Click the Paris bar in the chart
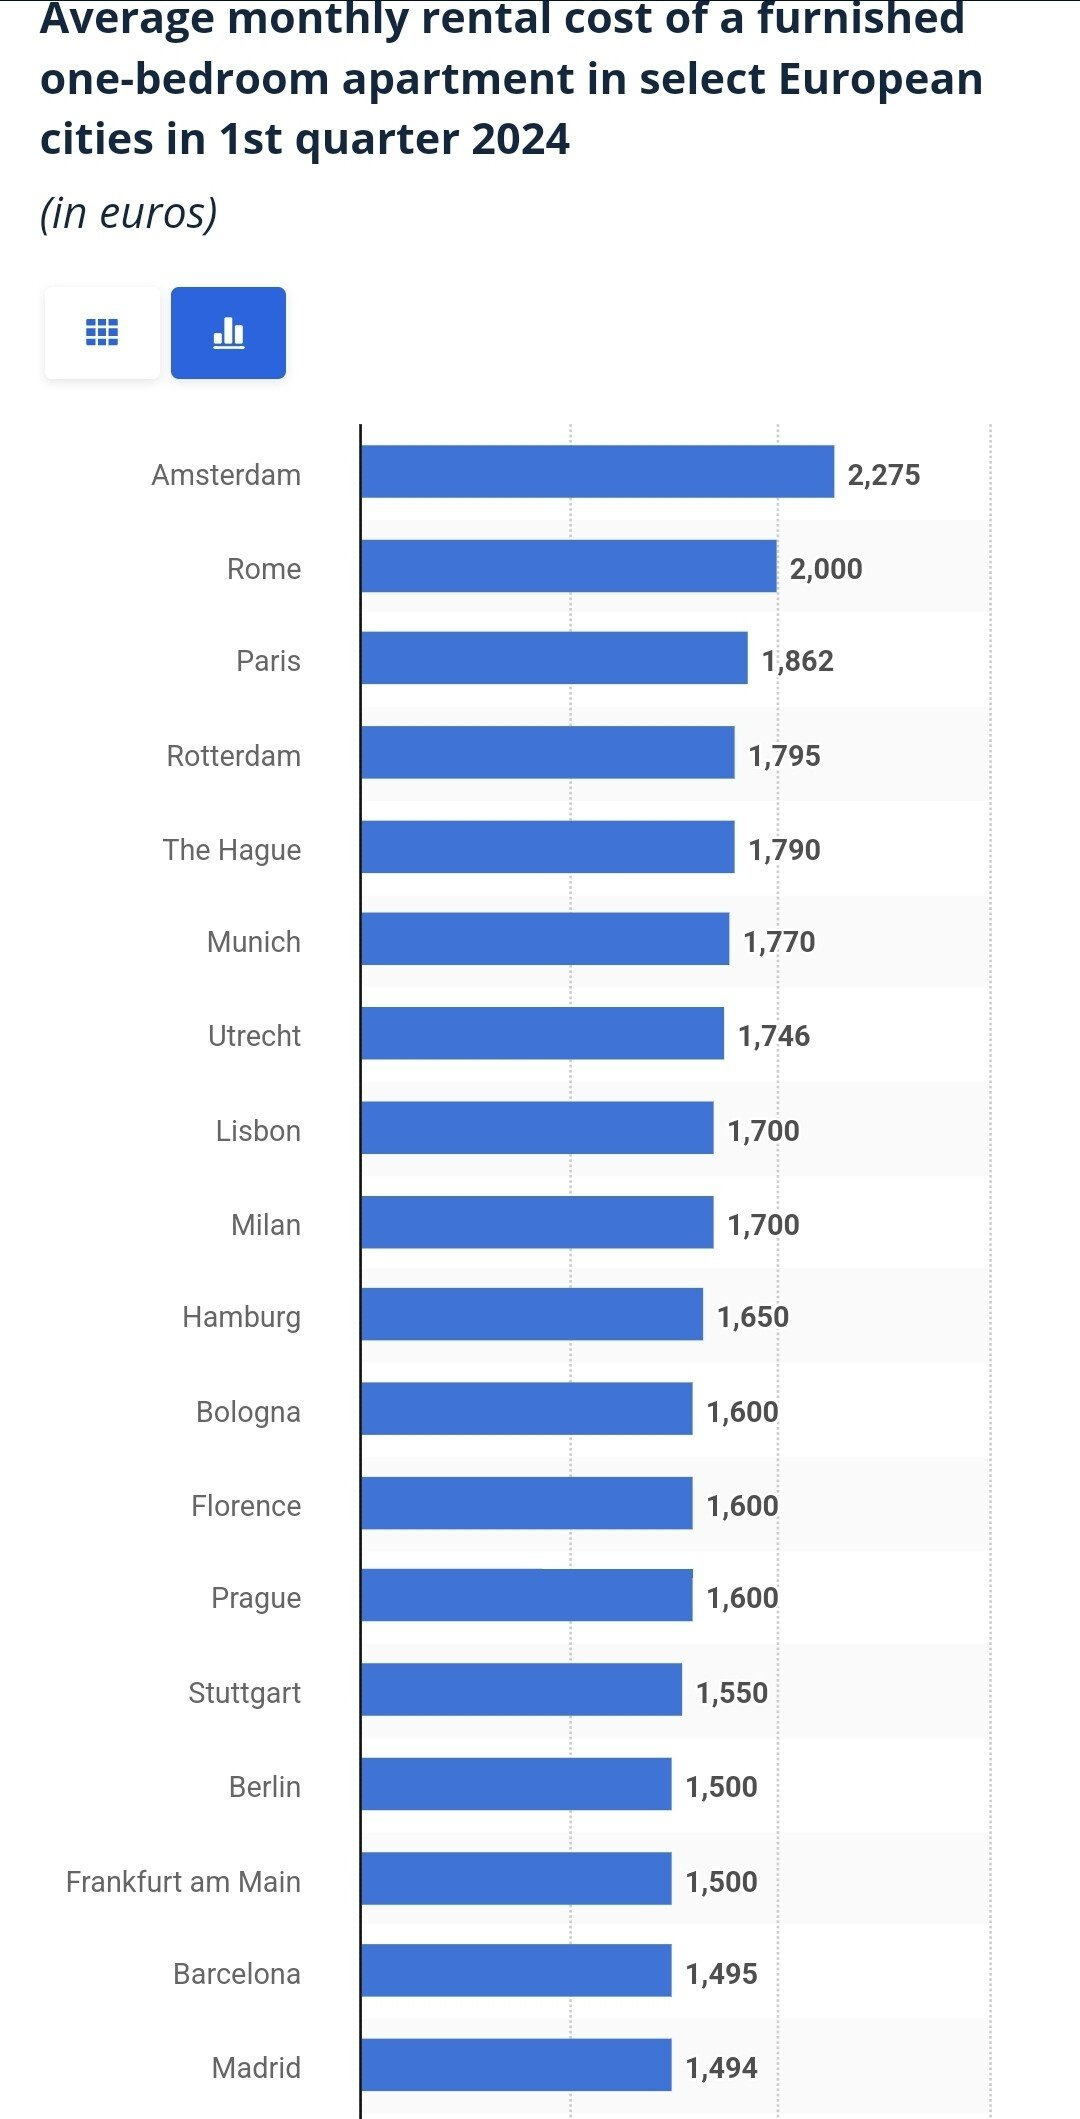 click(554, 658)
